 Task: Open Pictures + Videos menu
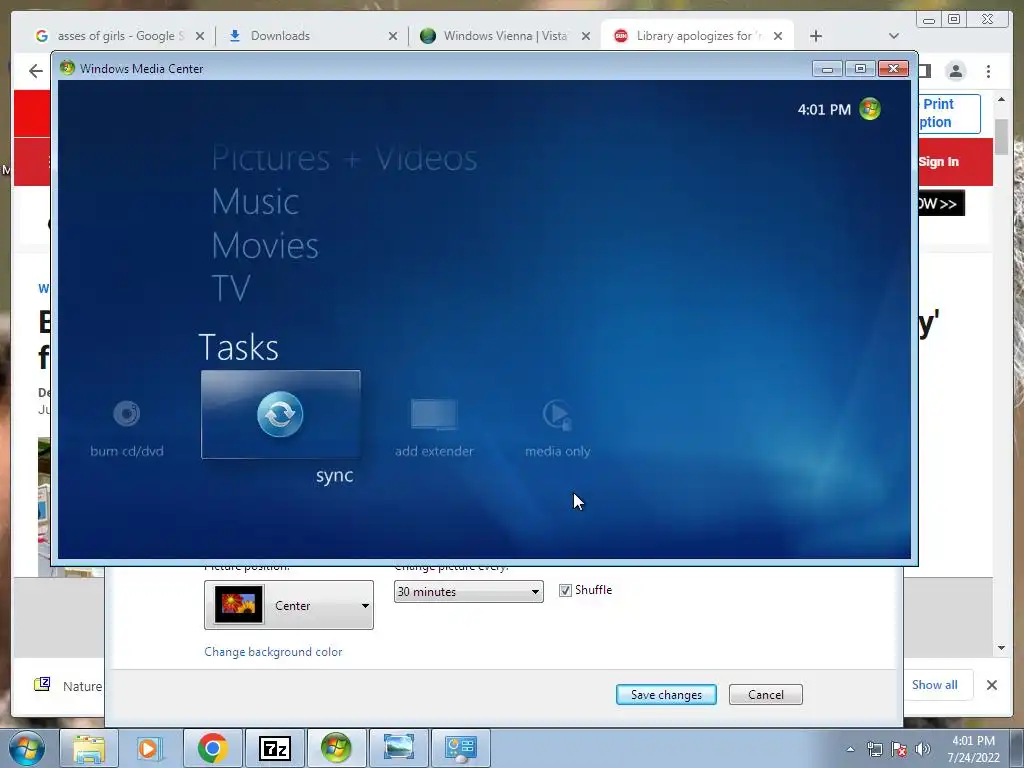[344, 159]
